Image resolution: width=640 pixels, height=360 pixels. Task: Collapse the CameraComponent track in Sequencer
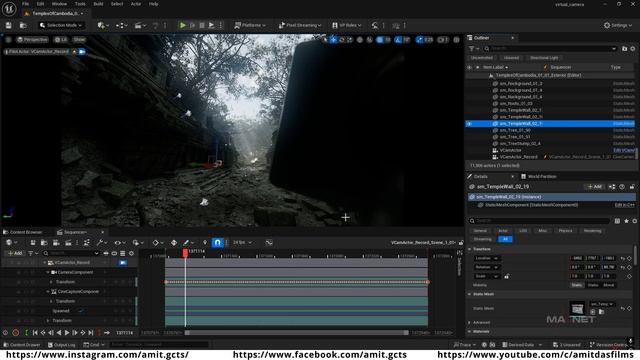(x=48, y=272)
